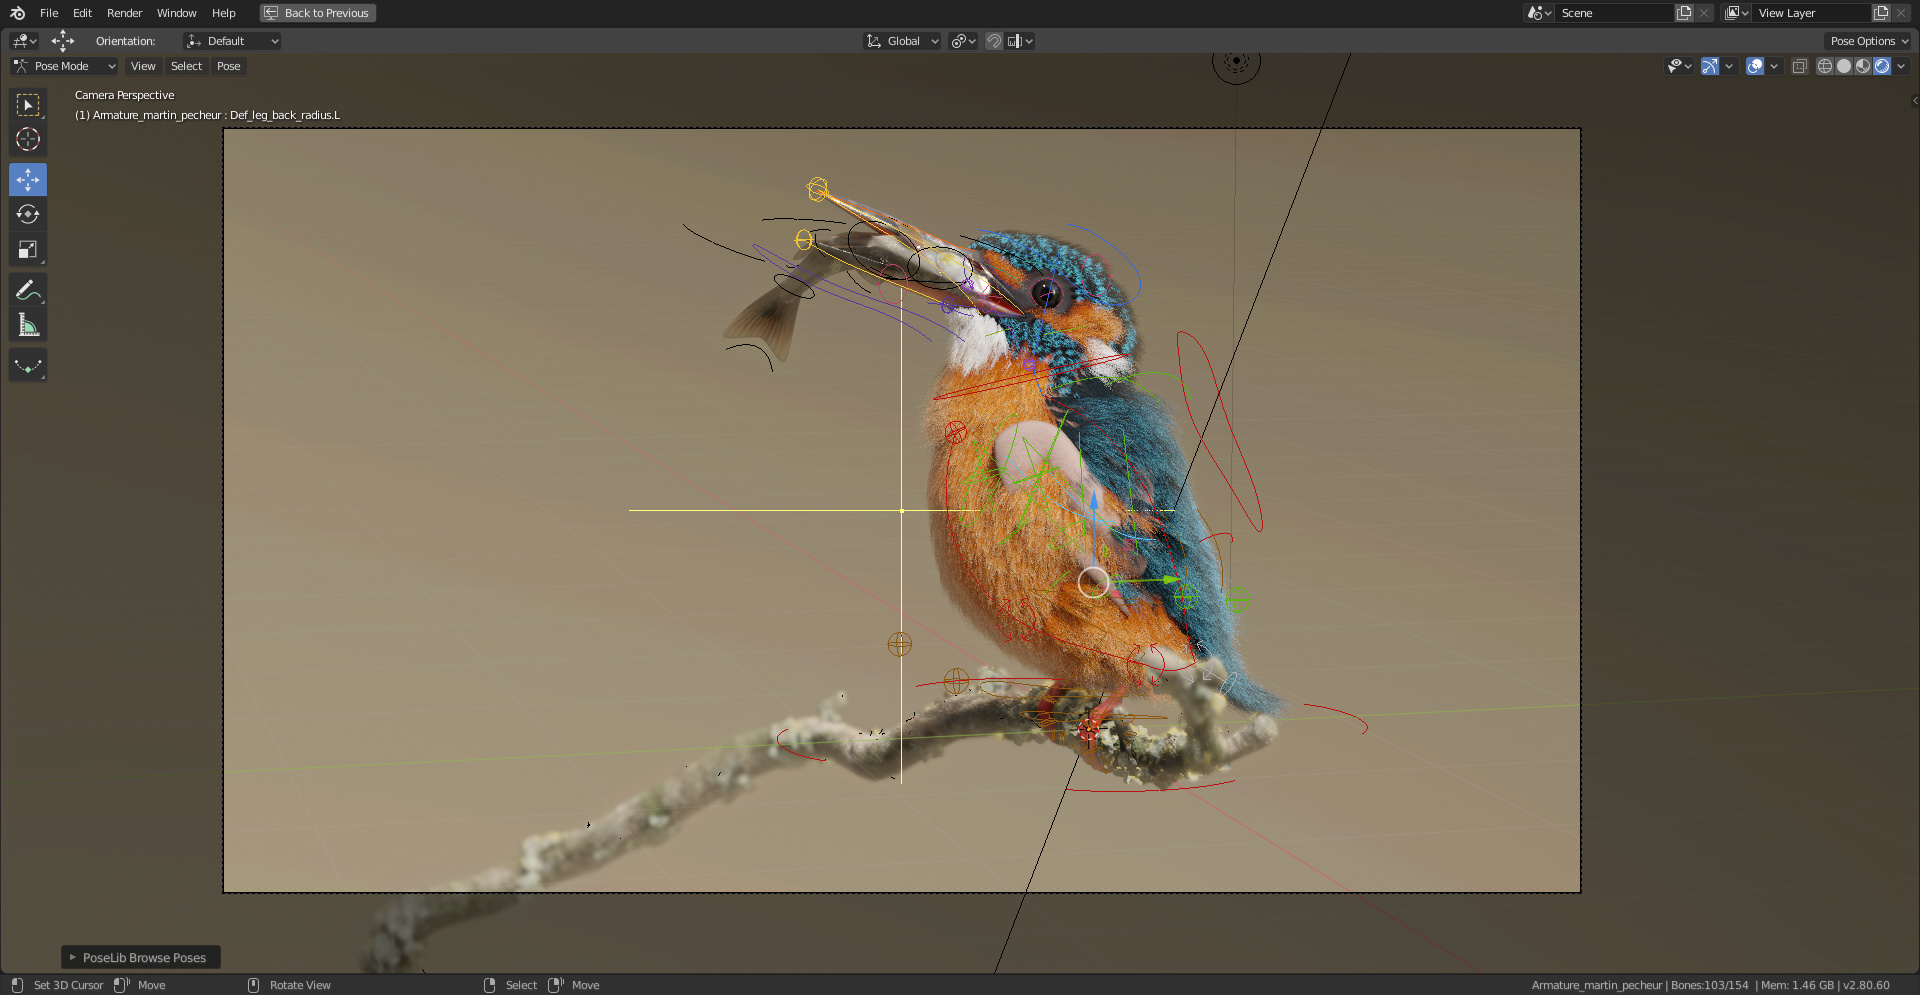
Task: Click the 'Def_leg_back_radius.L' bone name text
Action: pyautogui.click(x=285, y=115)
